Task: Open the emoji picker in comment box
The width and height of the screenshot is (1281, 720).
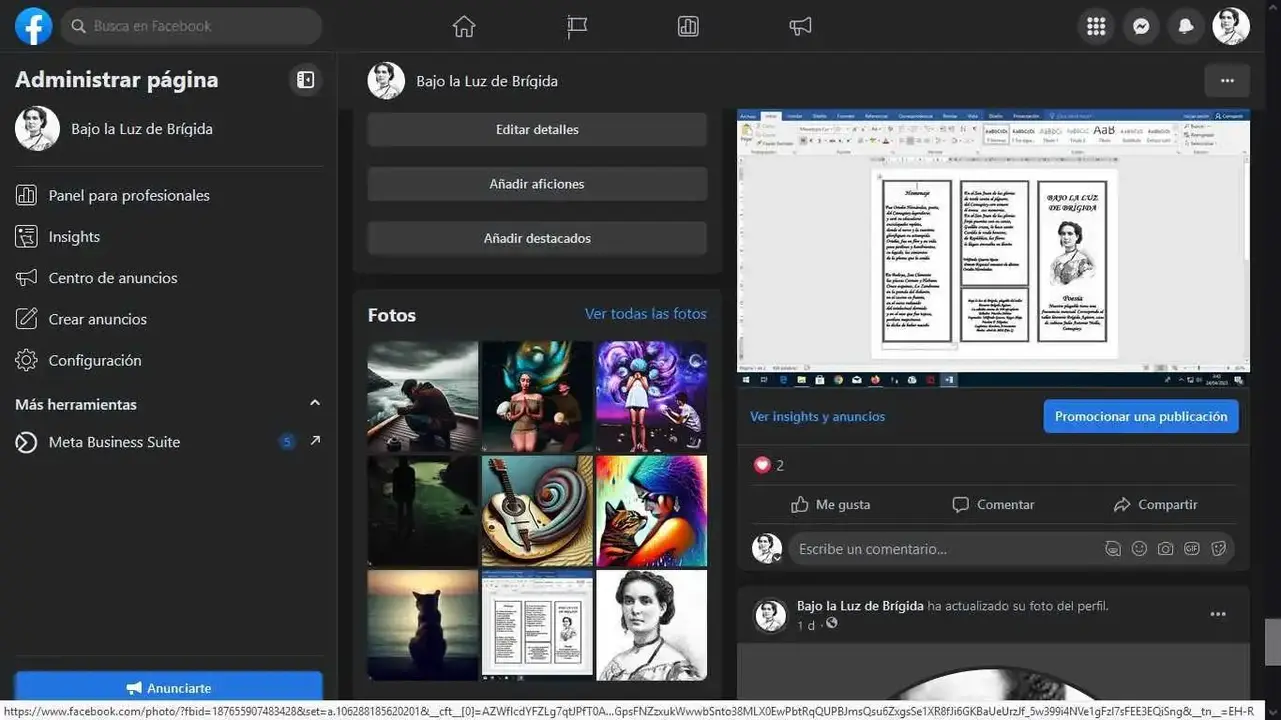Action: pyautogui.click(x=1139, y=549)
